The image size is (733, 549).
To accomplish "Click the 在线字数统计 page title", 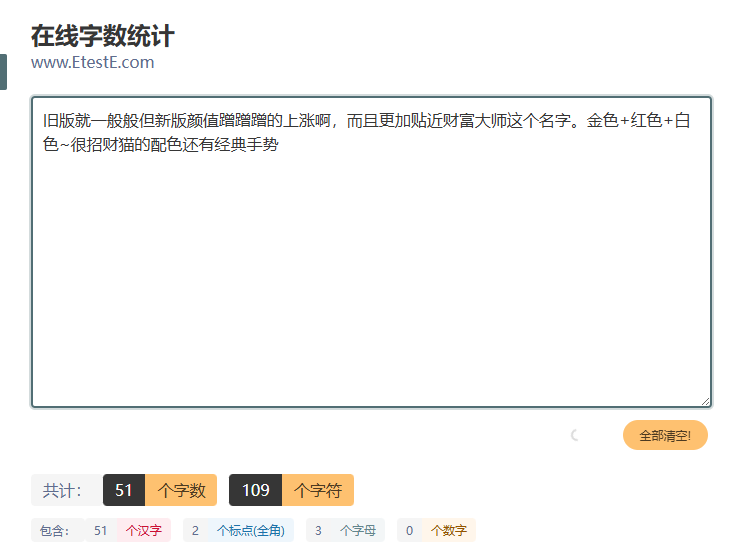I will [103, 36].
